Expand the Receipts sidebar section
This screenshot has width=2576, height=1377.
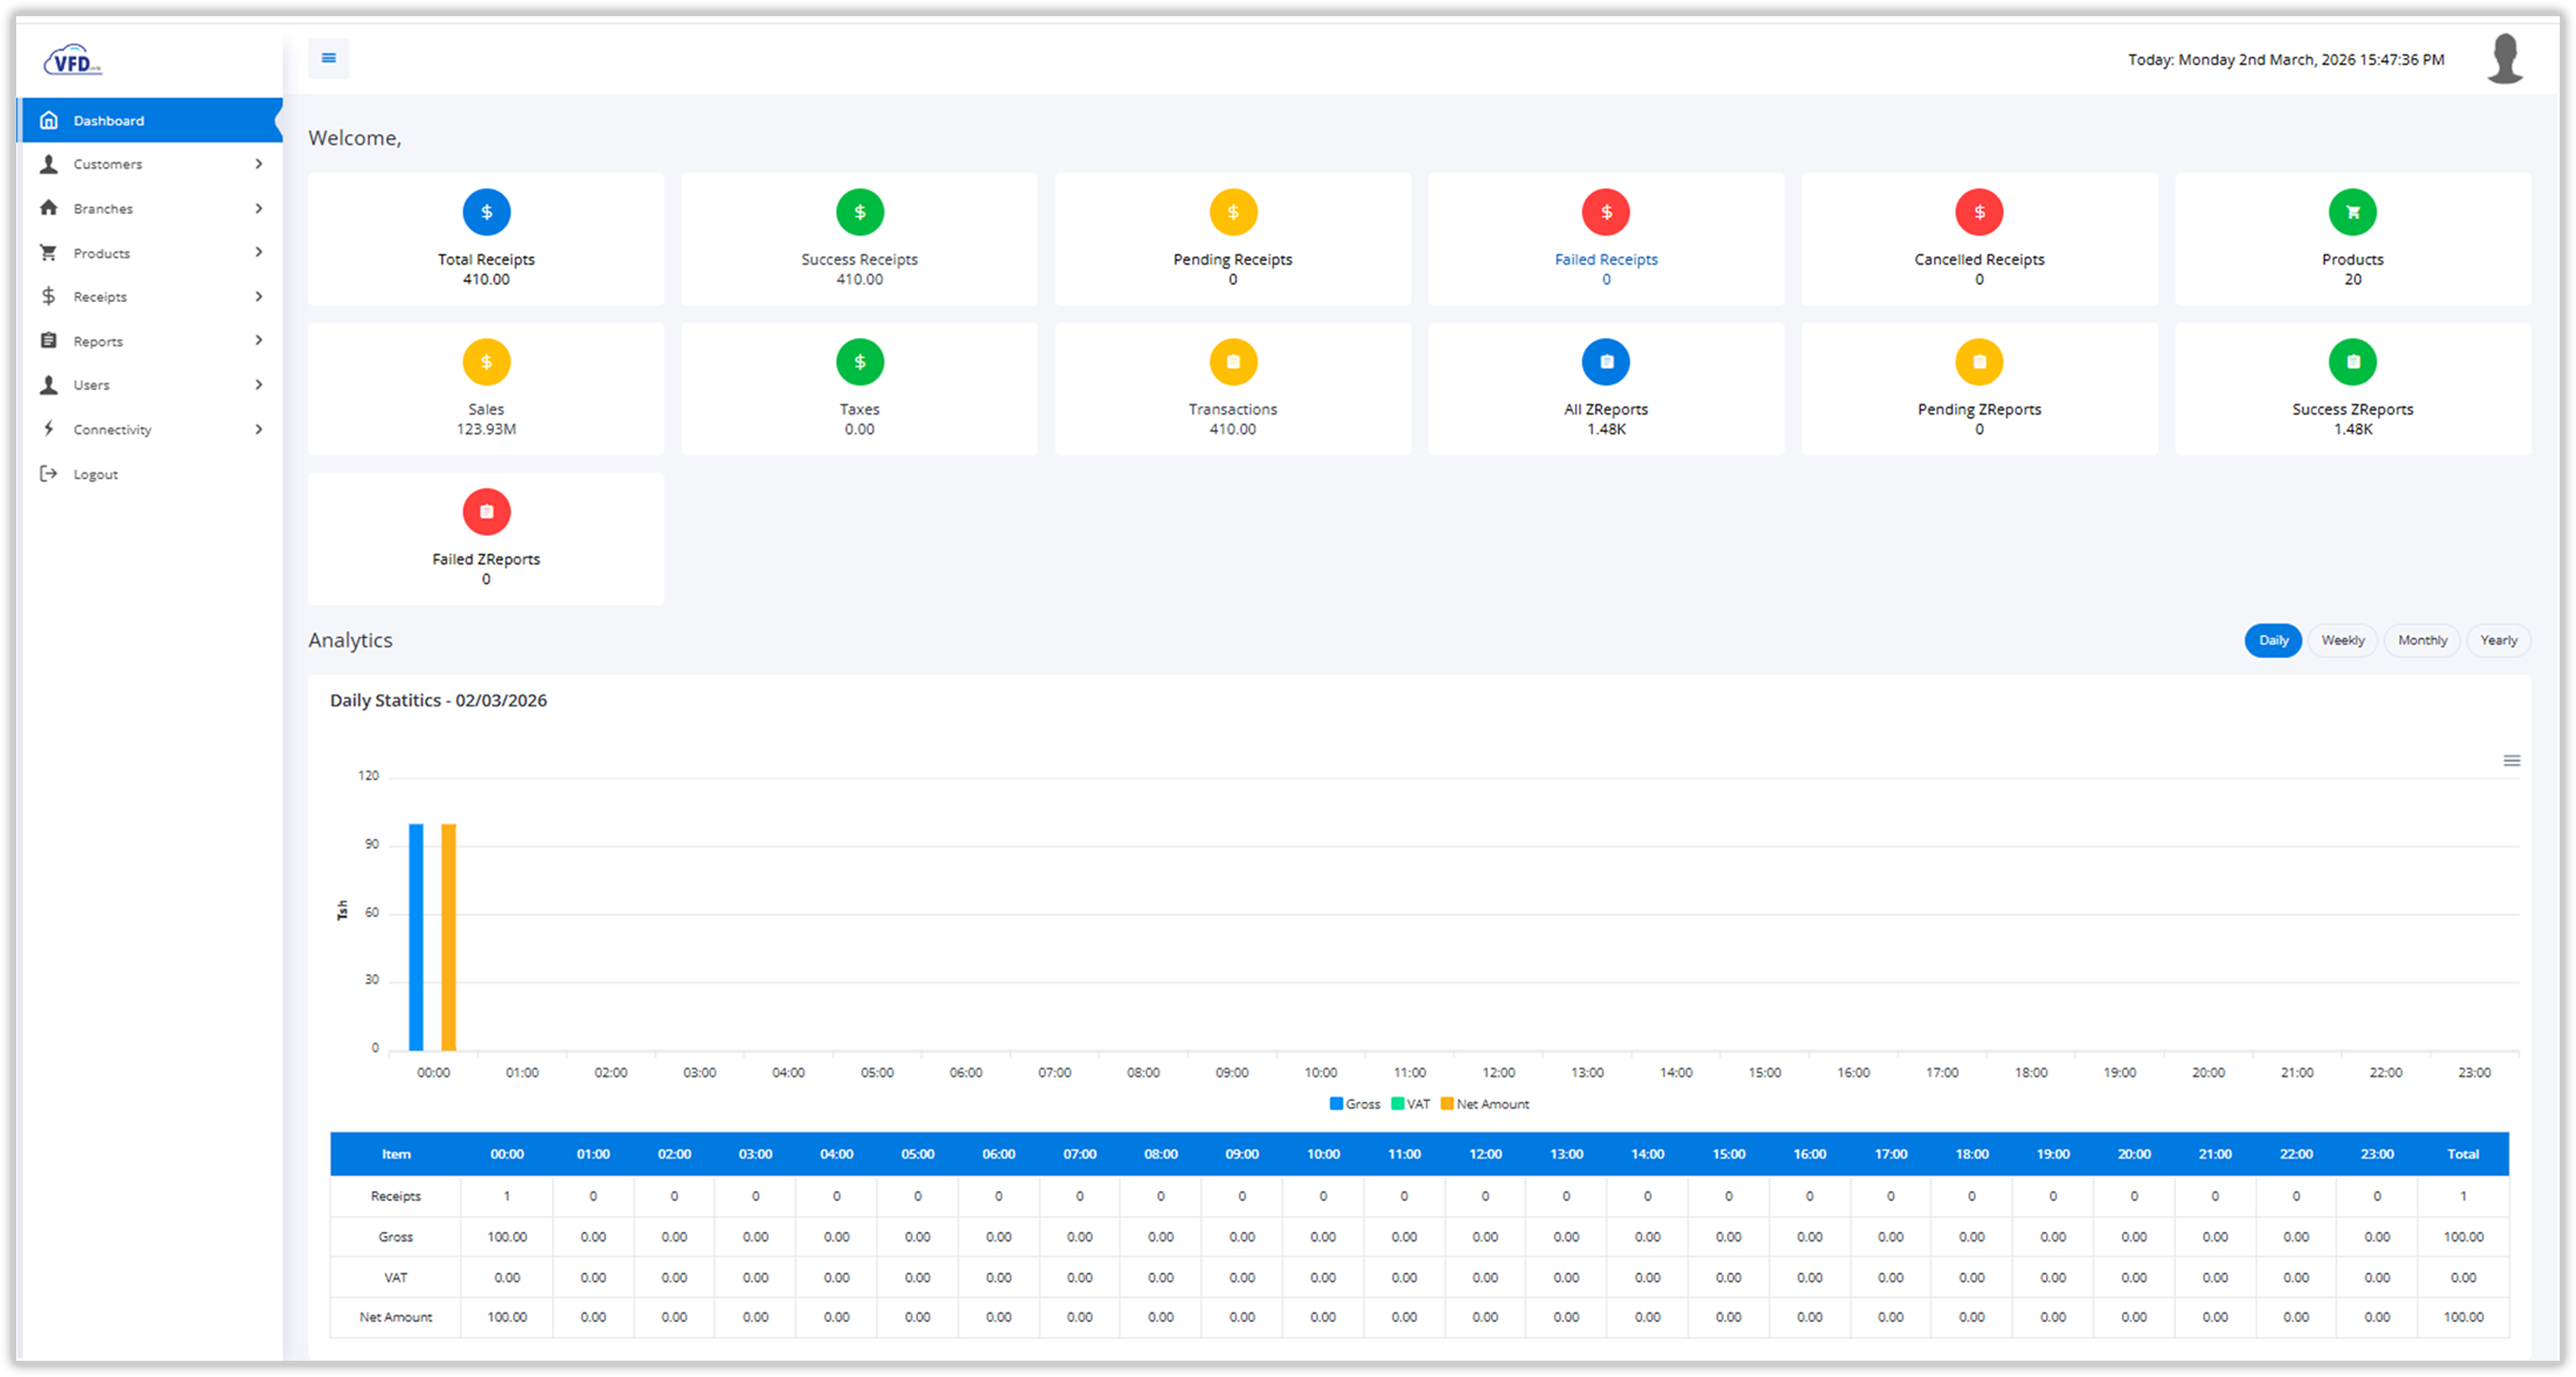pos(152,297)
